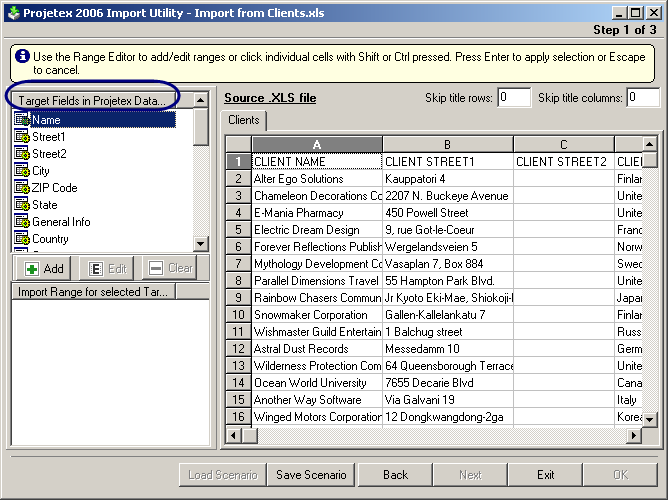Click the field icon next to City
668x500 pixels.
pos(22,171)
